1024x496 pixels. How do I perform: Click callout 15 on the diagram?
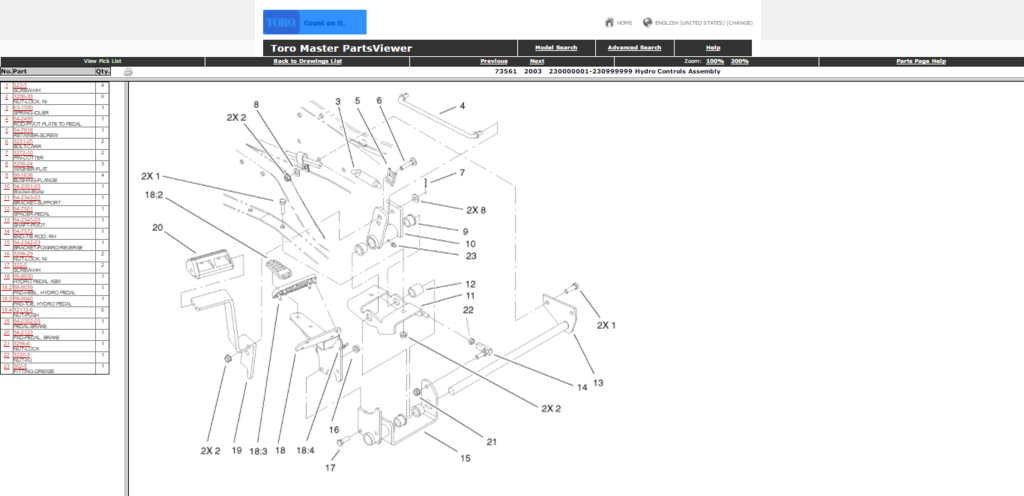(465, 458)
